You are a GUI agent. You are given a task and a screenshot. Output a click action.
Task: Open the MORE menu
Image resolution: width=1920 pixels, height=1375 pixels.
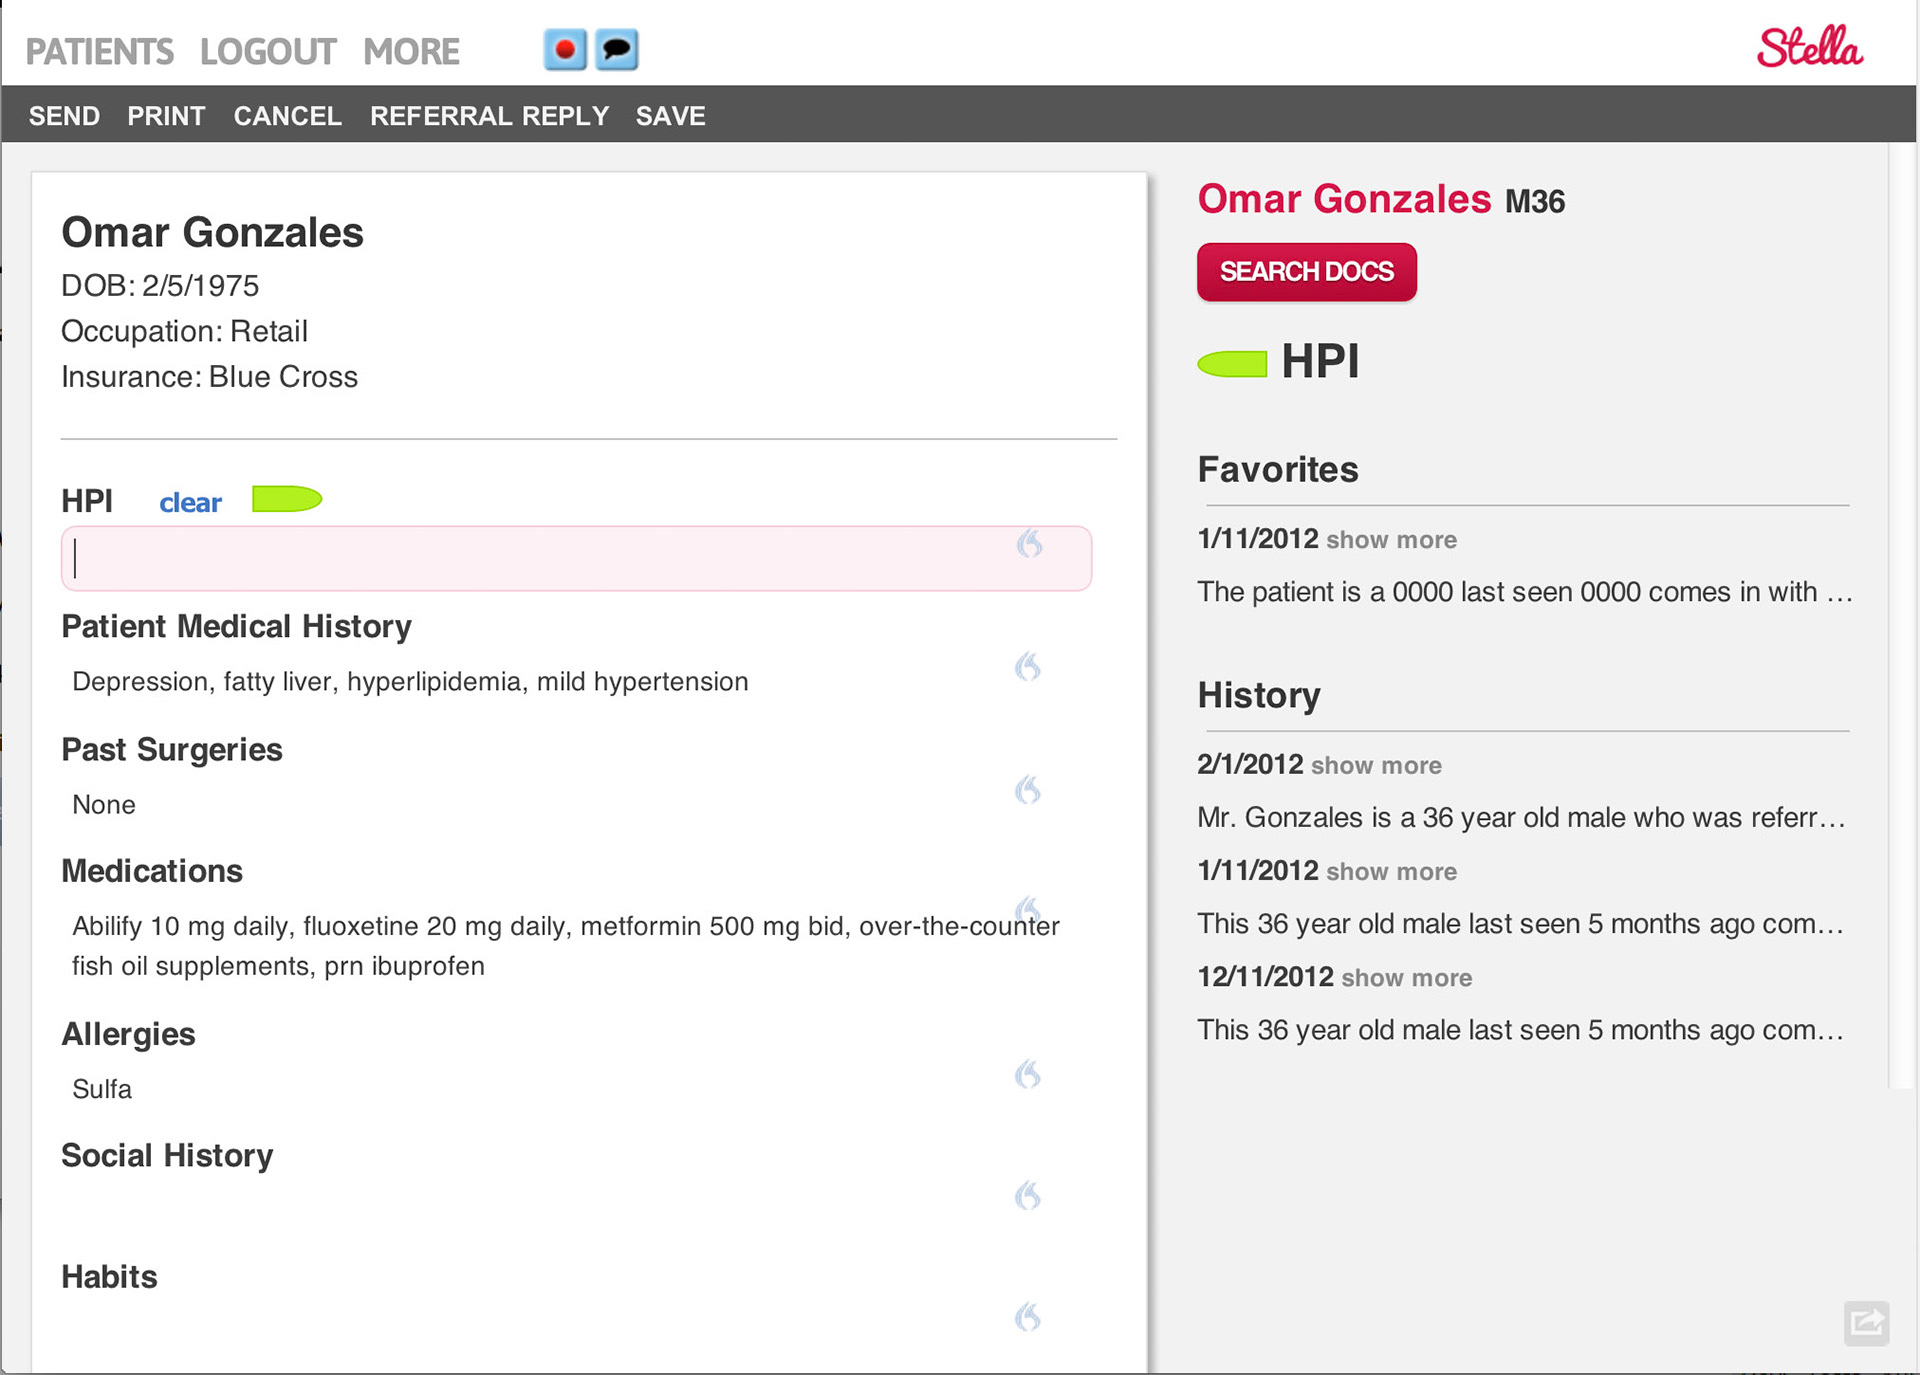coord(411,52)
